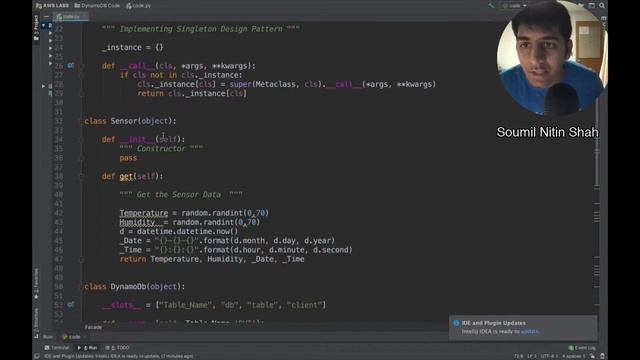Click the 4 spaces indent indicator

point(574,356)
